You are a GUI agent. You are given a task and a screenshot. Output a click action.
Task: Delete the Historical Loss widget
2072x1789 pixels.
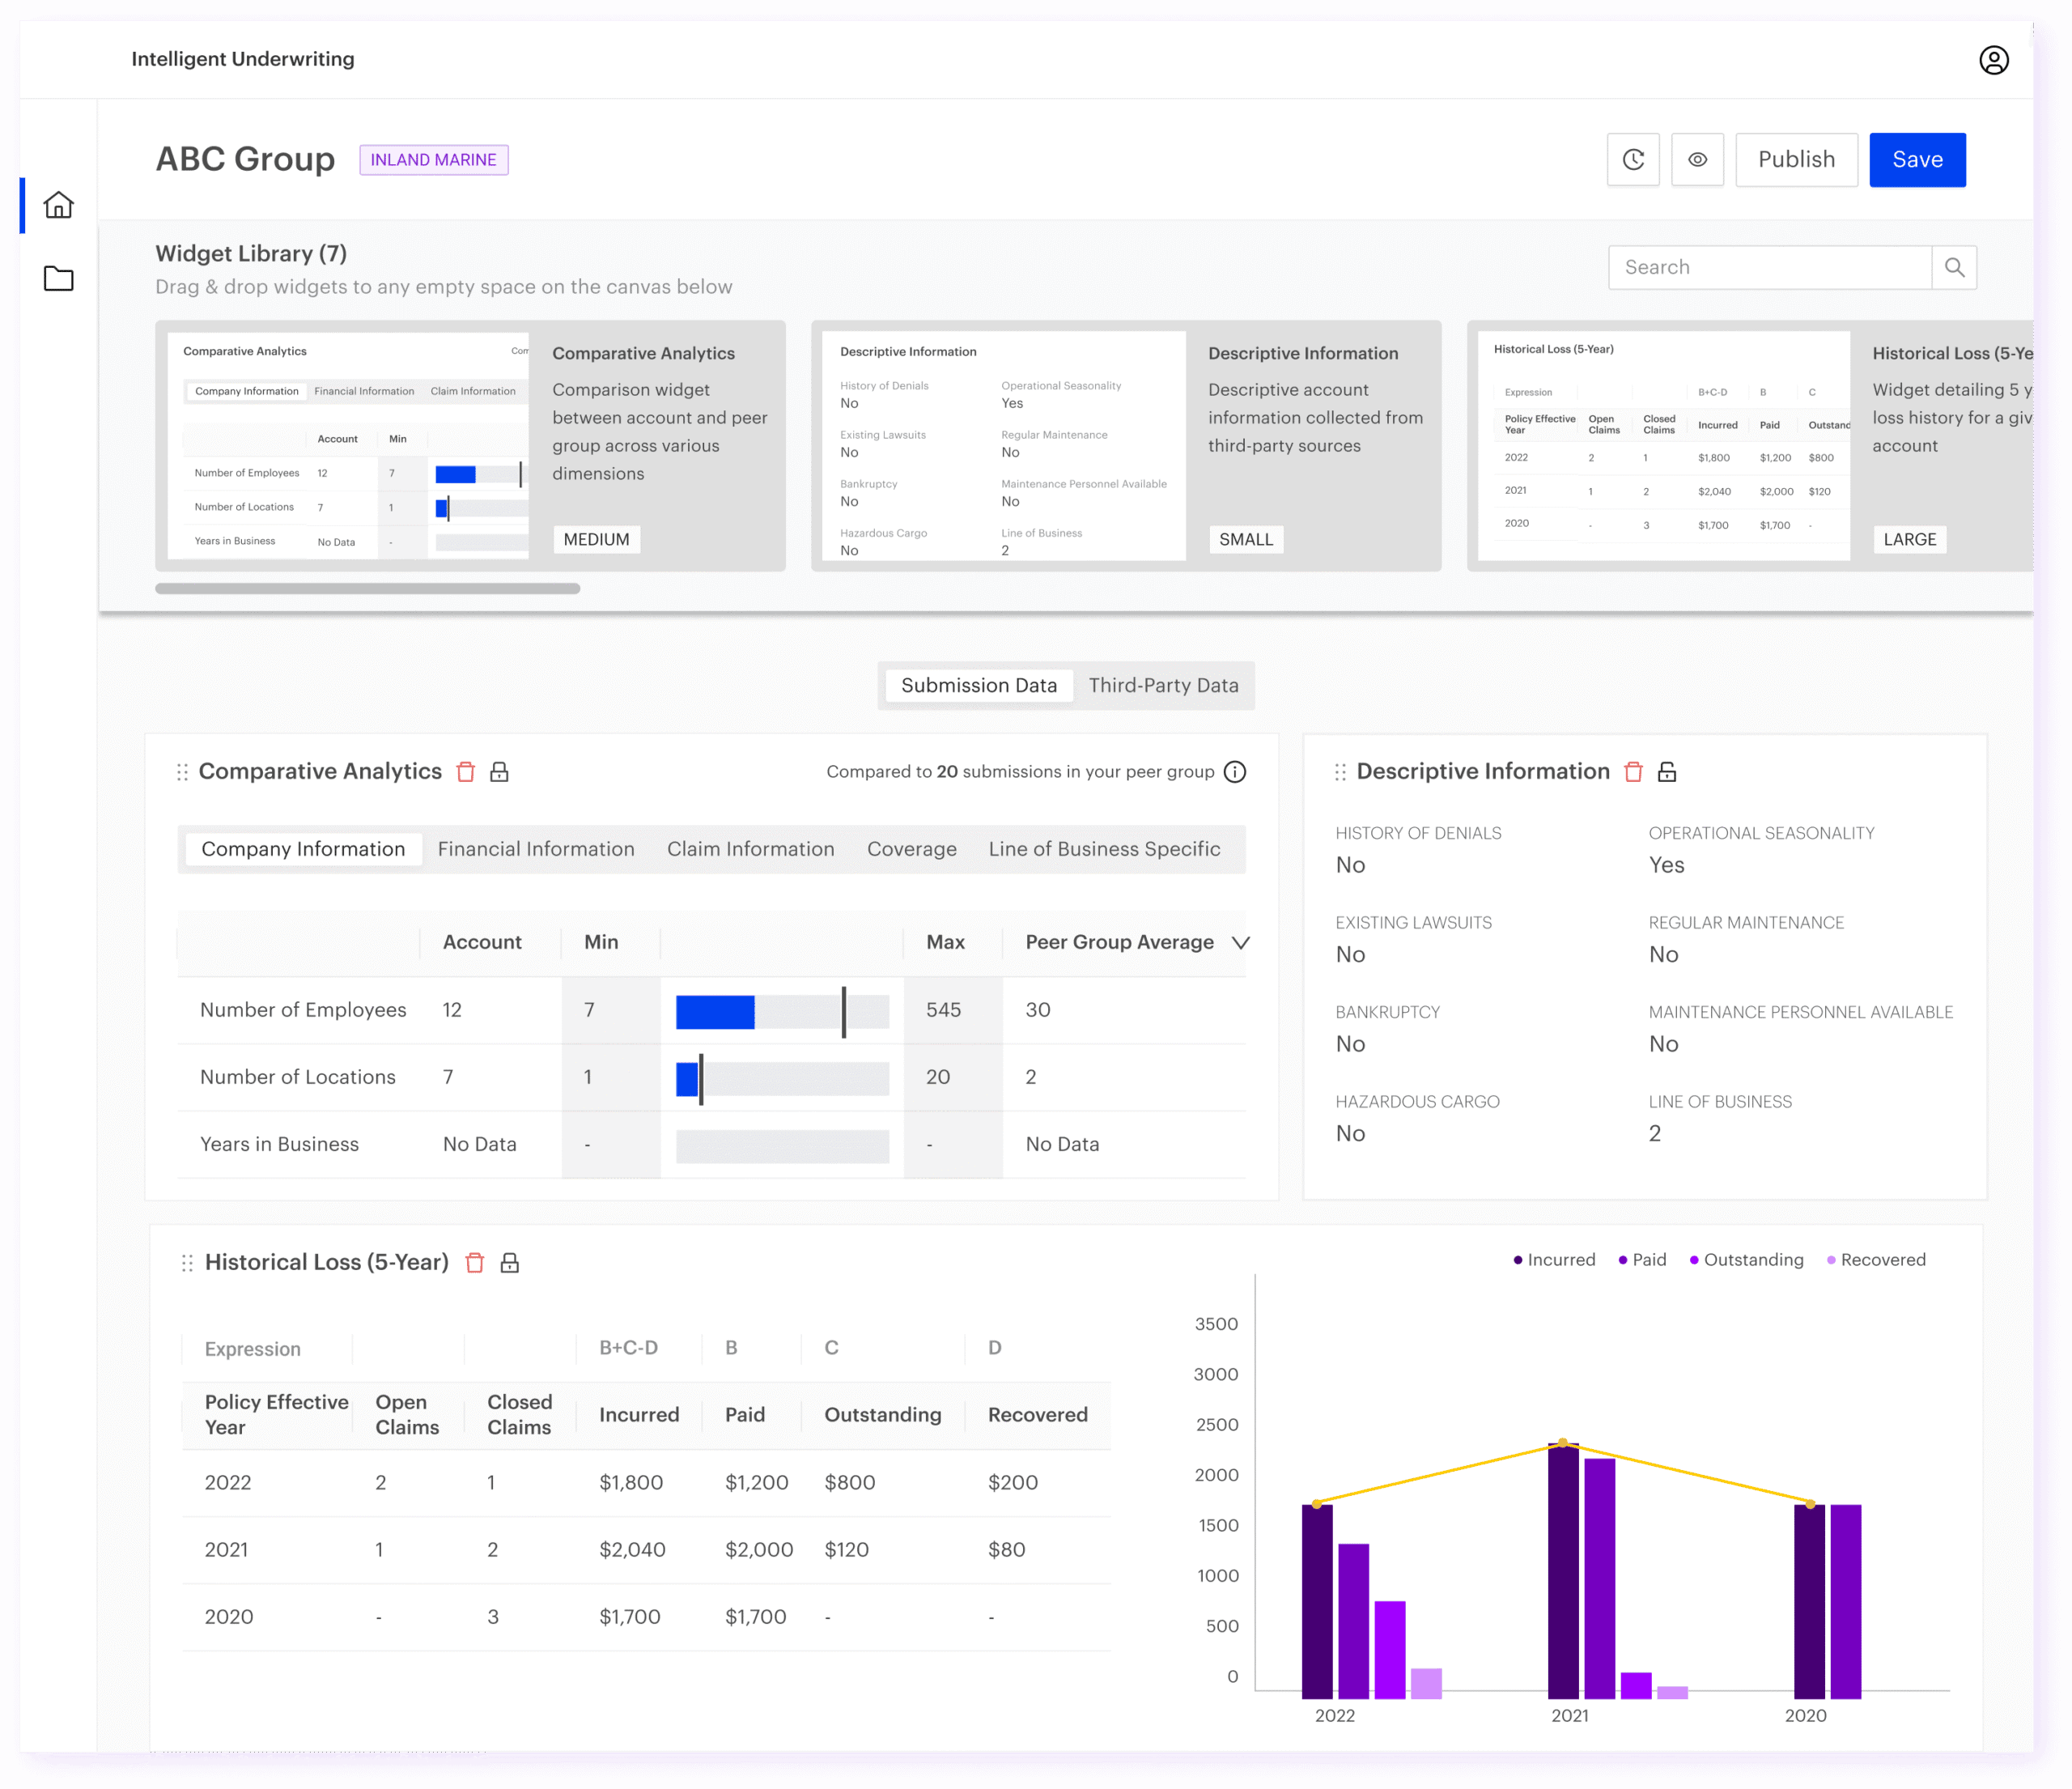coord(475,1263)
